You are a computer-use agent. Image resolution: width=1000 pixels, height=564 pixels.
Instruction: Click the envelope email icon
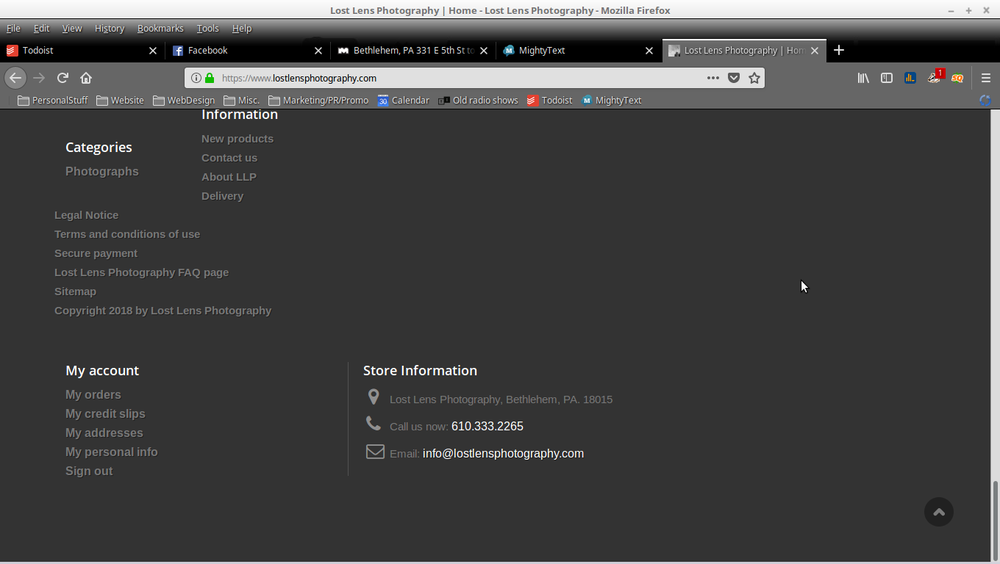click(375, 452)
